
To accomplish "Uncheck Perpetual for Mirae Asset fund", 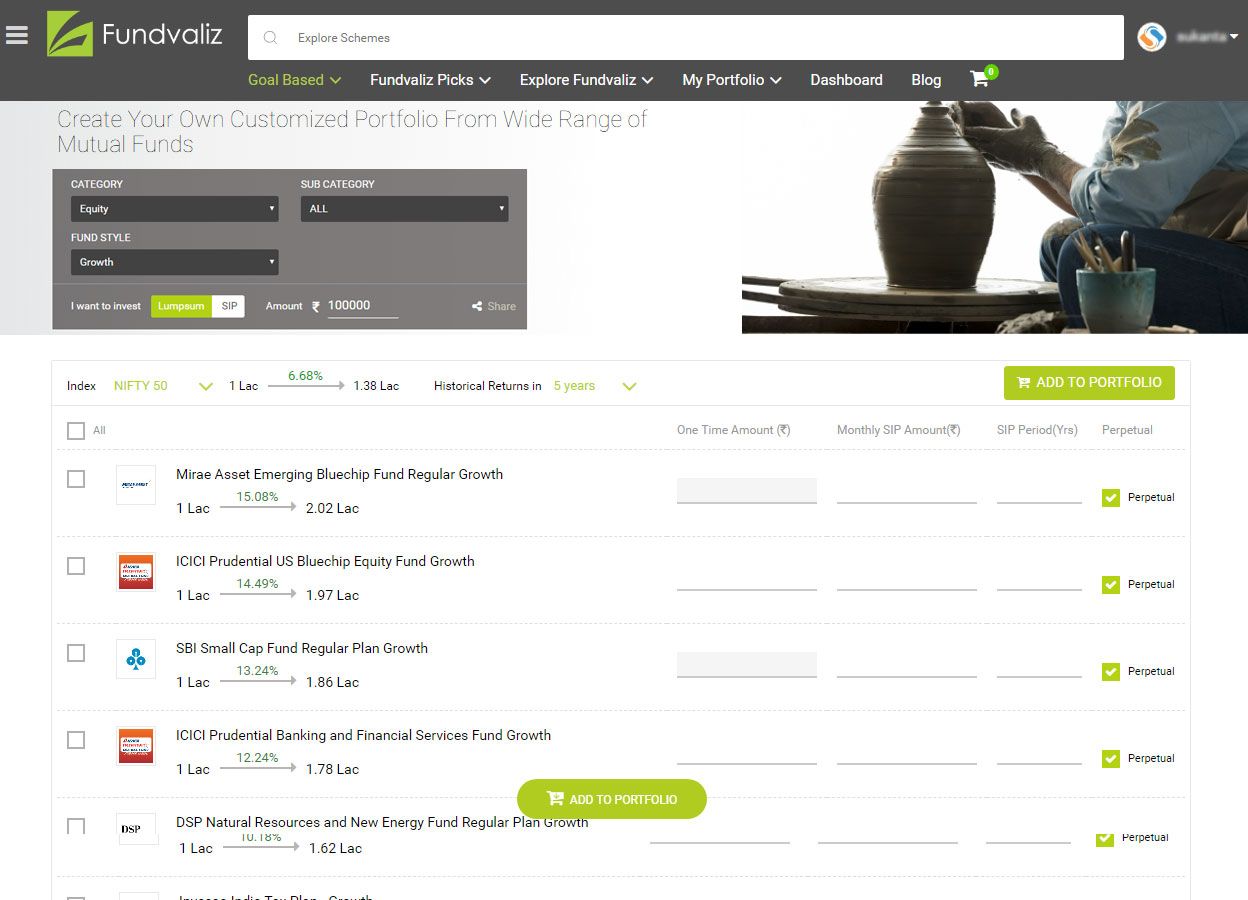I will point(1110,498).
